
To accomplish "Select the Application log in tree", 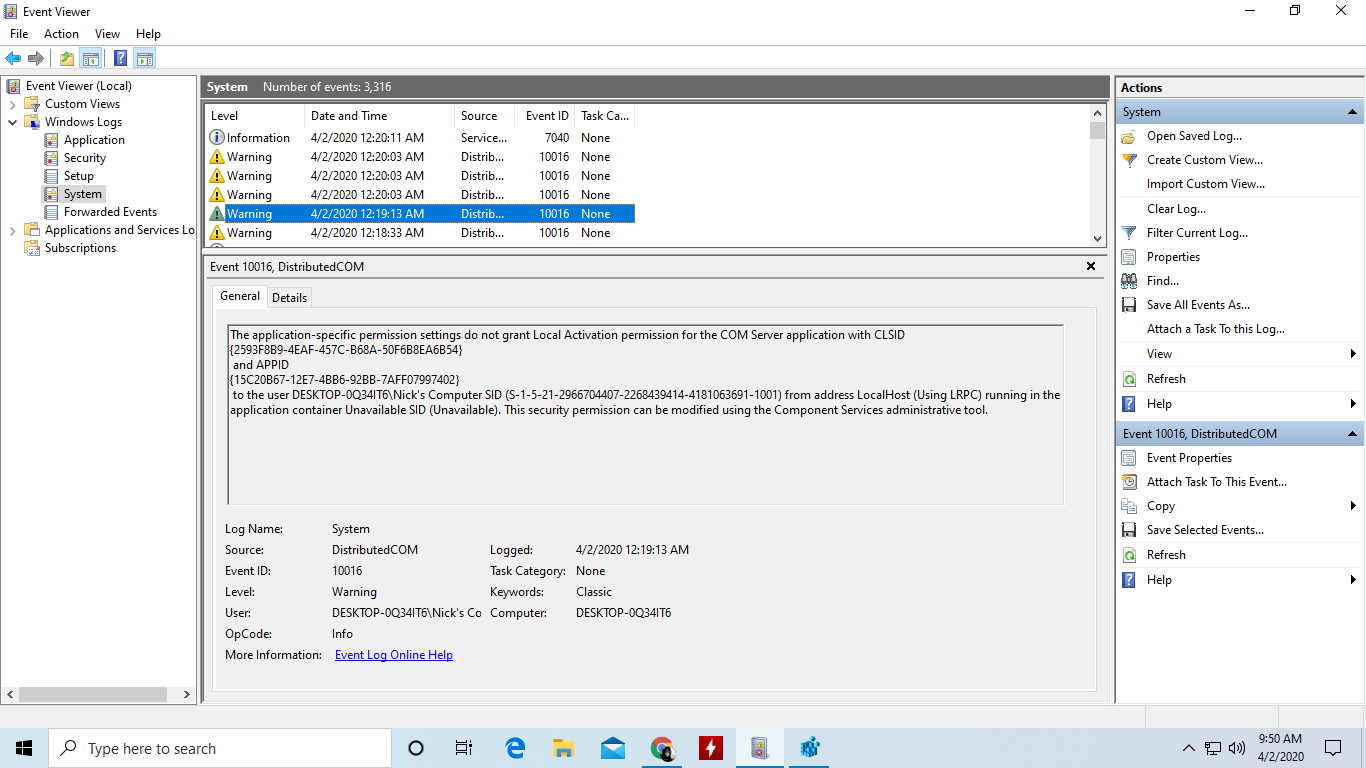I will point(94,140).
